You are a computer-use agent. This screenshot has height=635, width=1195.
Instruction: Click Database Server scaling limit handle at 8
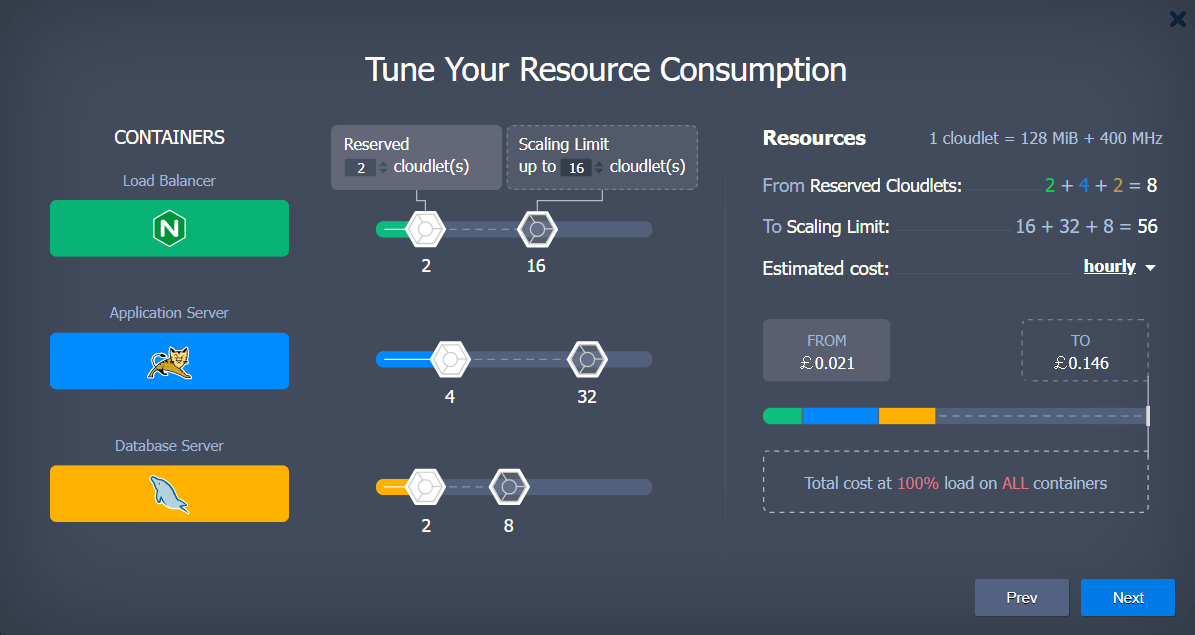[509, 487]
